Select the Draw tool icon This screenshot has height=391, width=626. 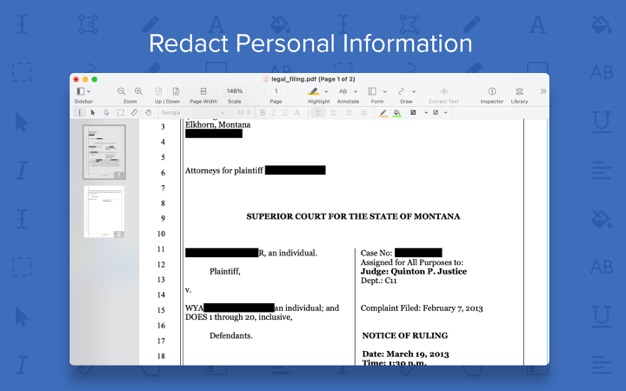click(401, 91)
